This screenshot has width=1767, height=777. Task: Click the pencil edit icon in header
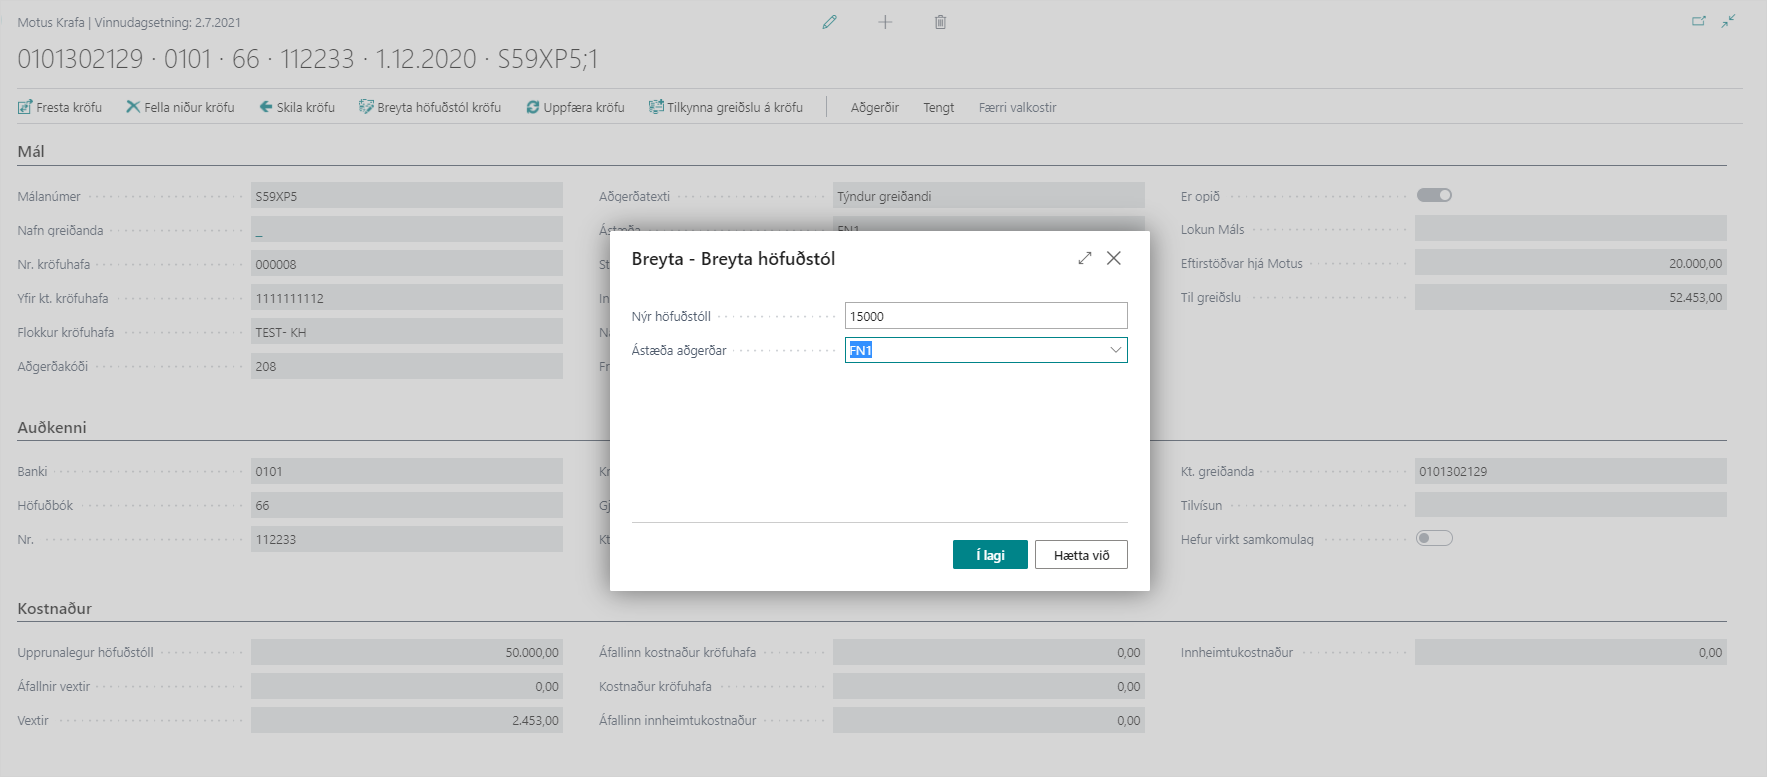[x=829, y=22]
